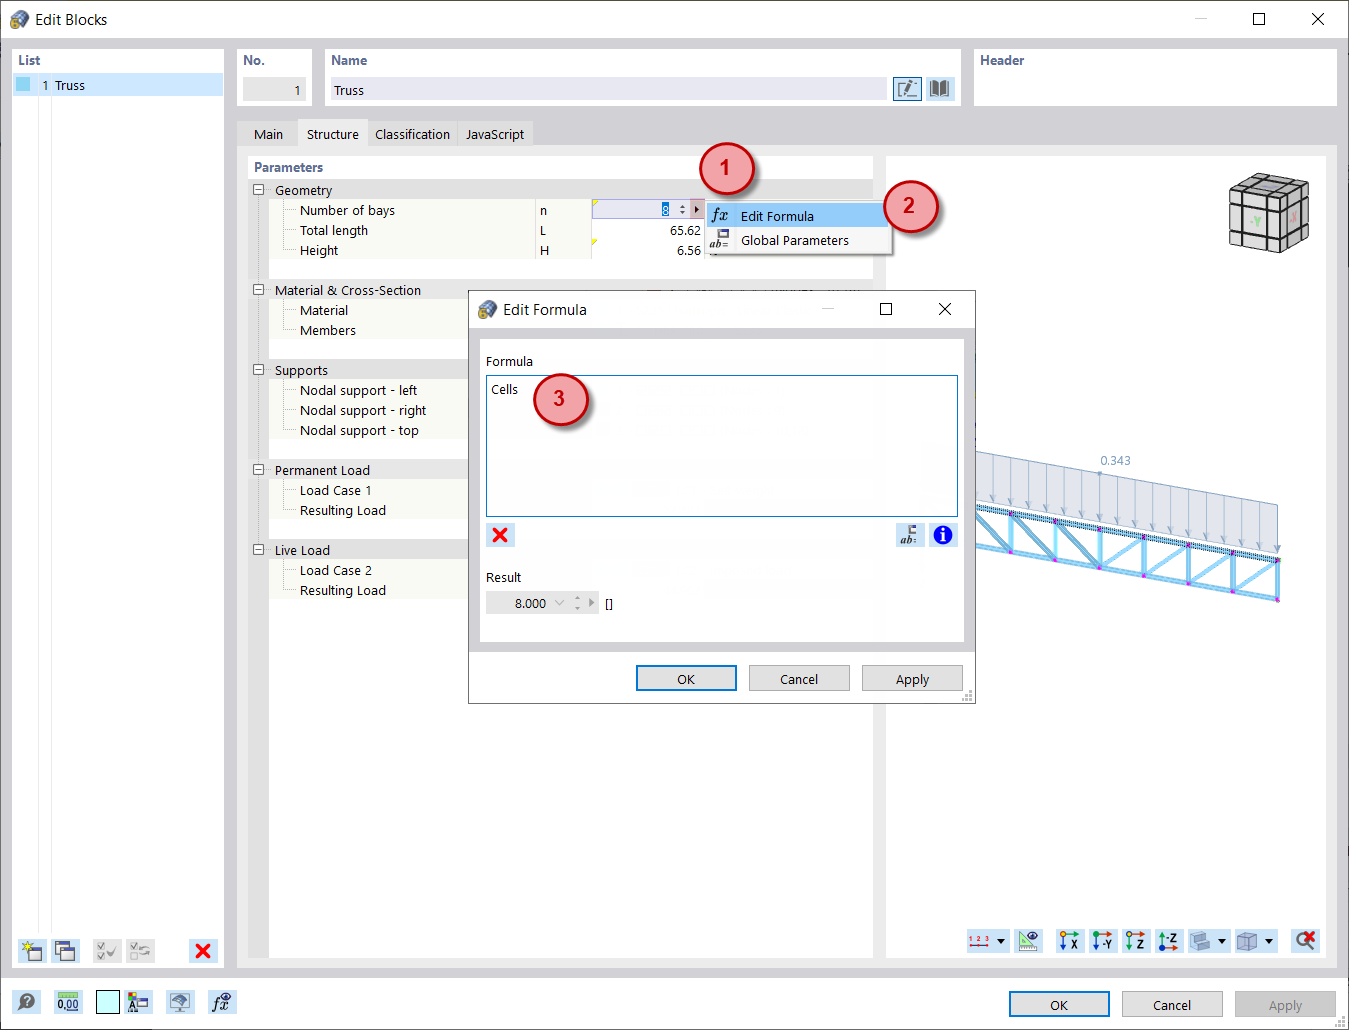Click the copy block icon at bottom left

(x=65, y=951)
